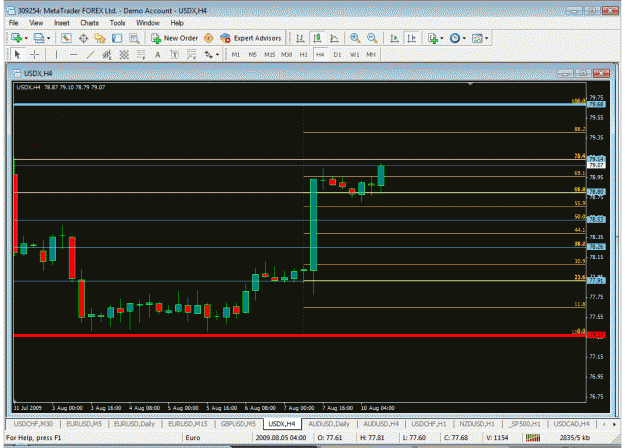Screen dimensions: 625x448
Task: Open the Help menu
Action: (x=177, y=23)
